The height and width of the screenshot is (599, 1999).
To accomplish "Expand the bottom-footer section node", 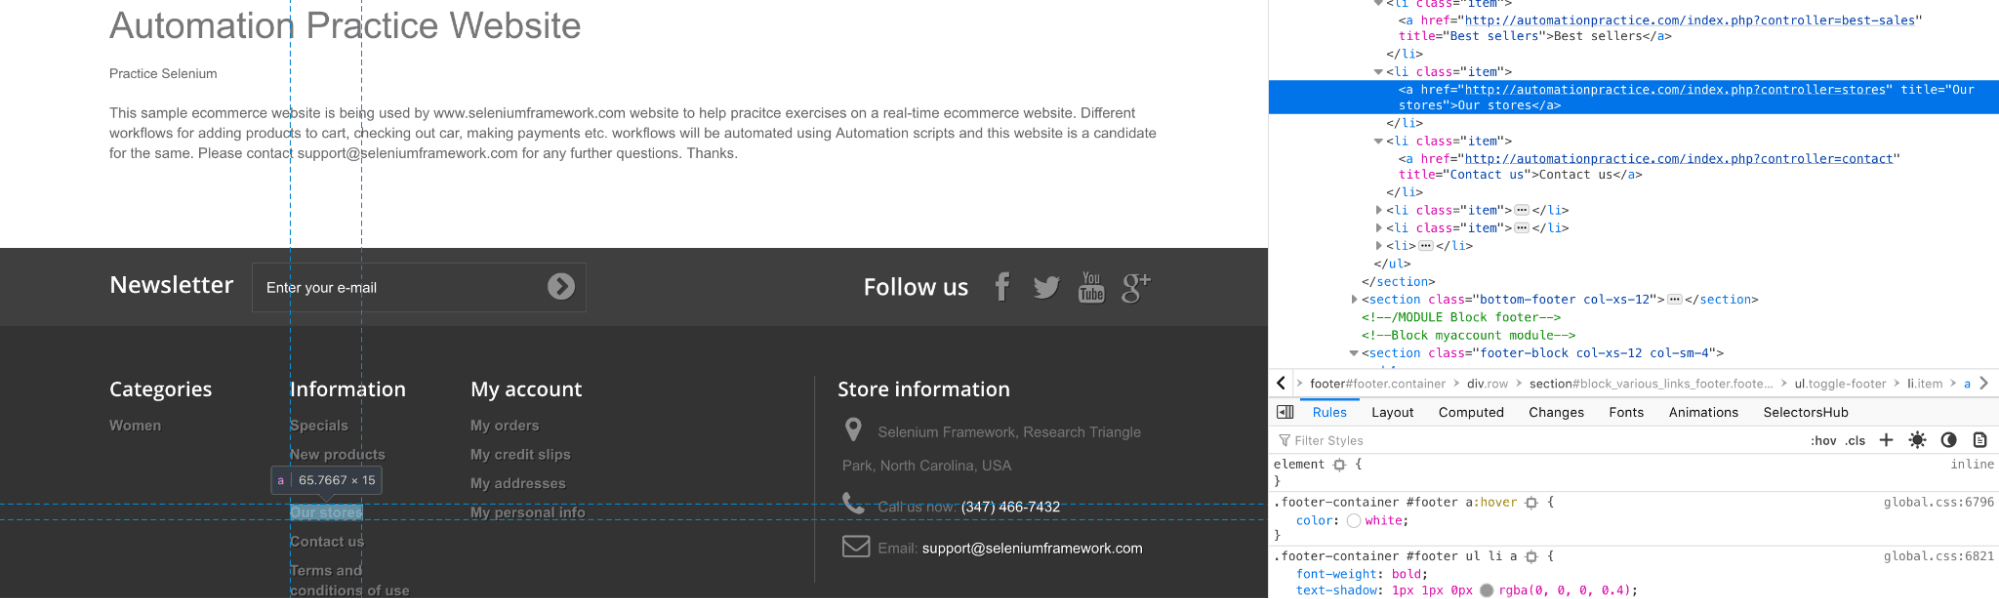I will pyautogui.click(x=1355, y=299).
